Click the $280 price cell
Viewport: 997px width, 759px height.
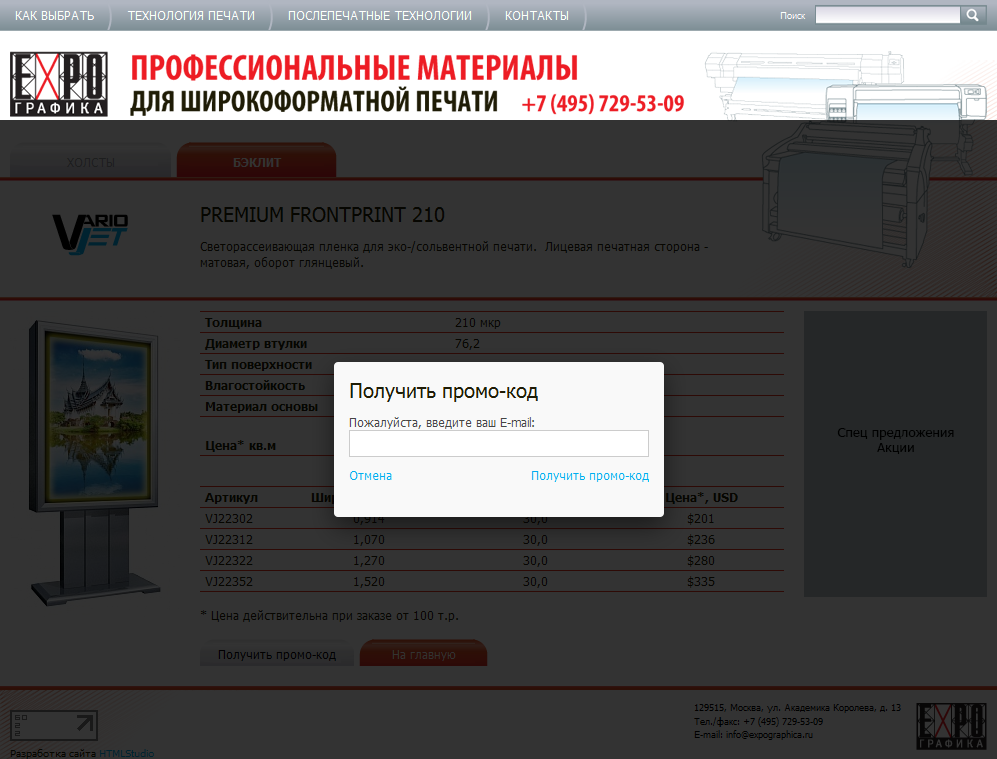pos(701,561)
